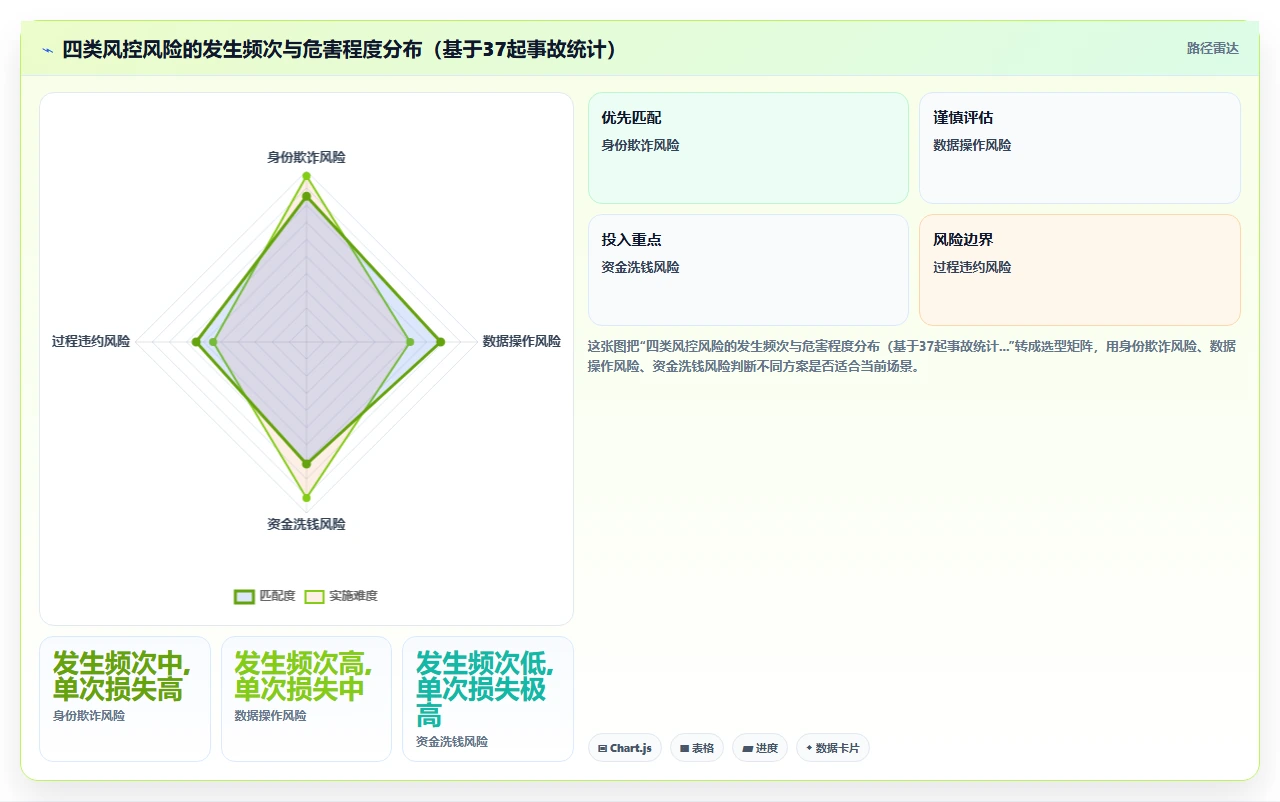Click the 过程违约风险 radar axis label
Screen dimensions: 1280x802
(x=91, y=341)
